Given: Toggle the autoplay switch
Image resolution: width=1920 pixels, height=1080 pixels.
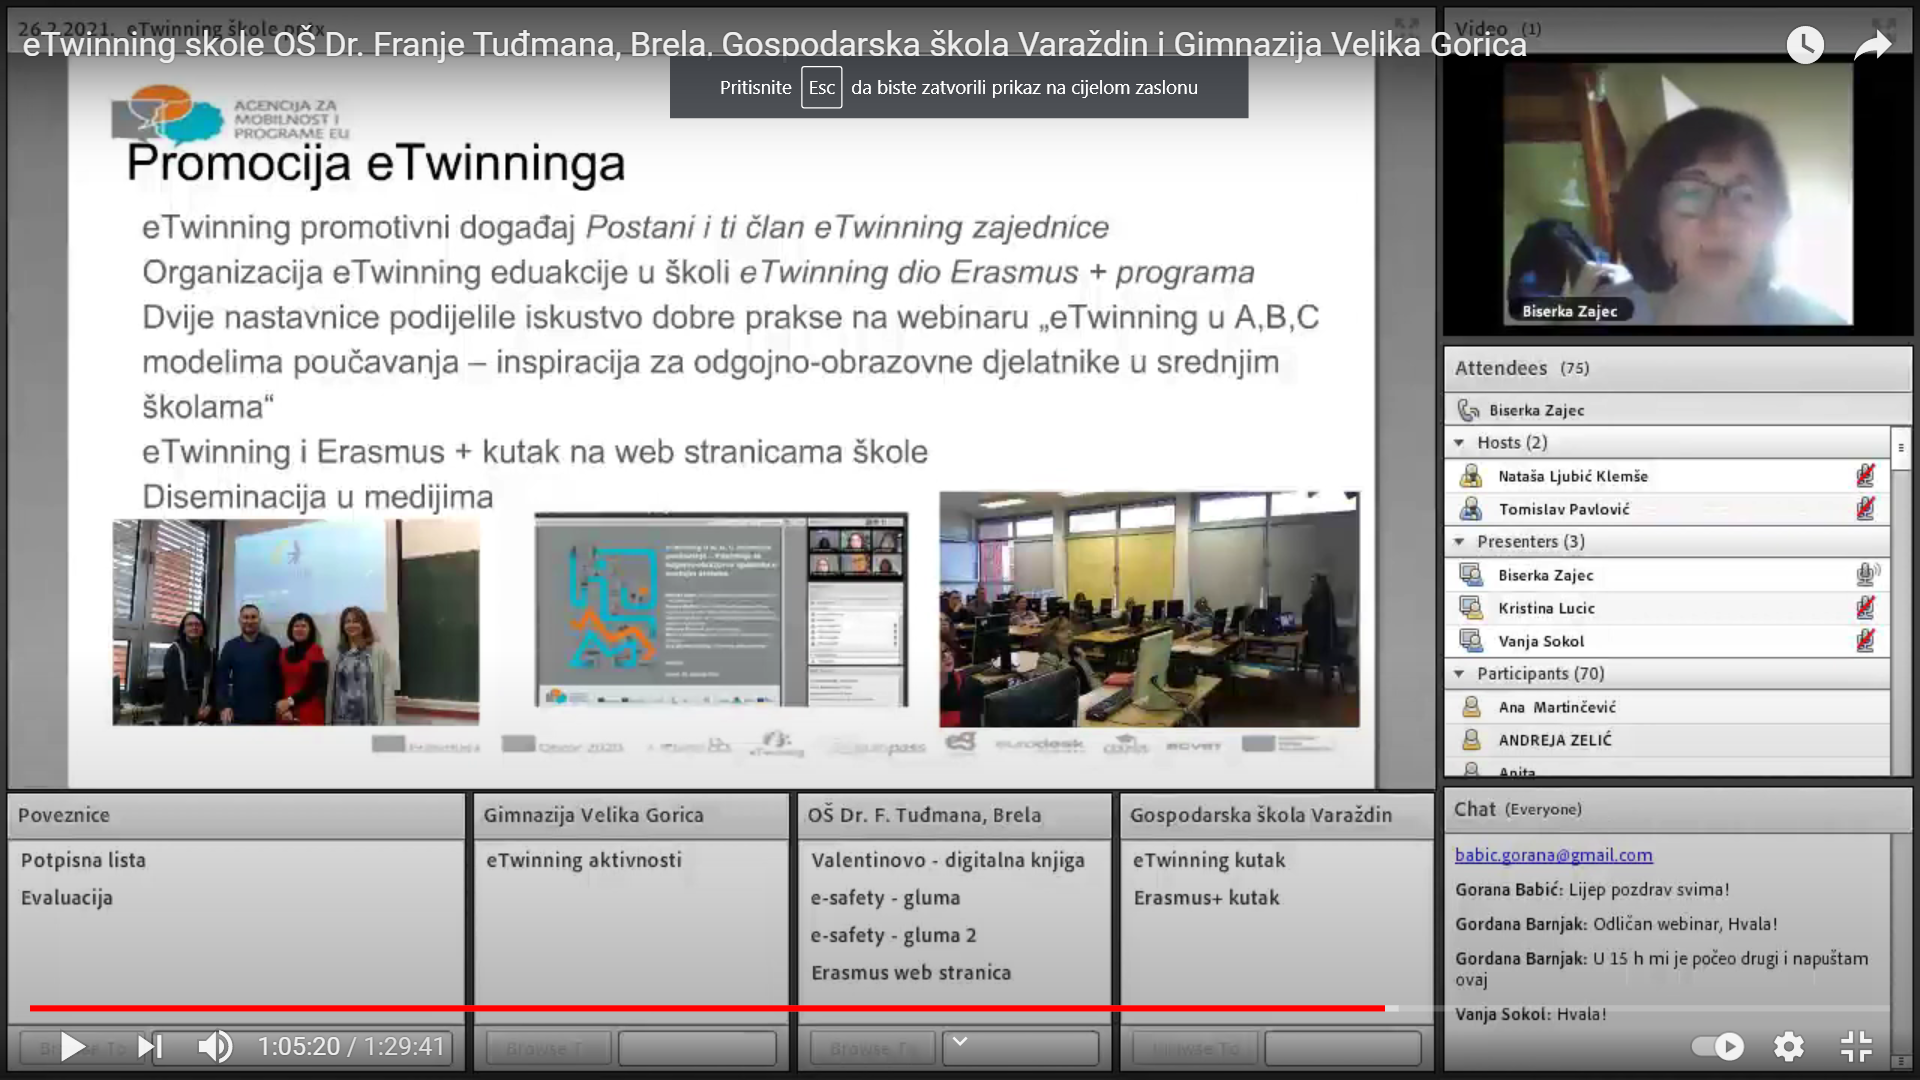Looking at the screenshot, I should pos(1717,1047).
